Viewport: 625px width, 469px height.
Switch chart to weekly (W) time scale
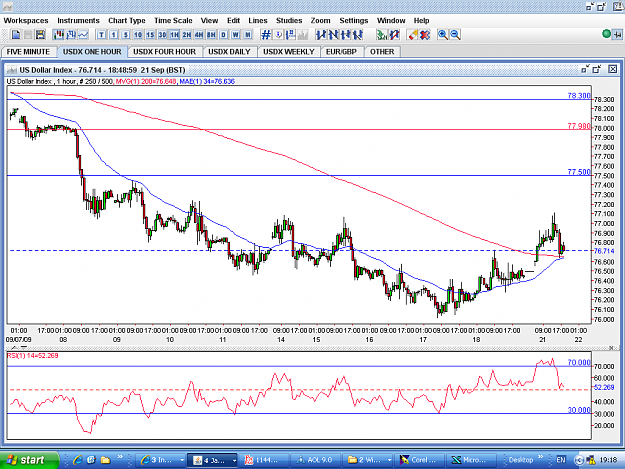pyautogui.click(x=236, y=35)
